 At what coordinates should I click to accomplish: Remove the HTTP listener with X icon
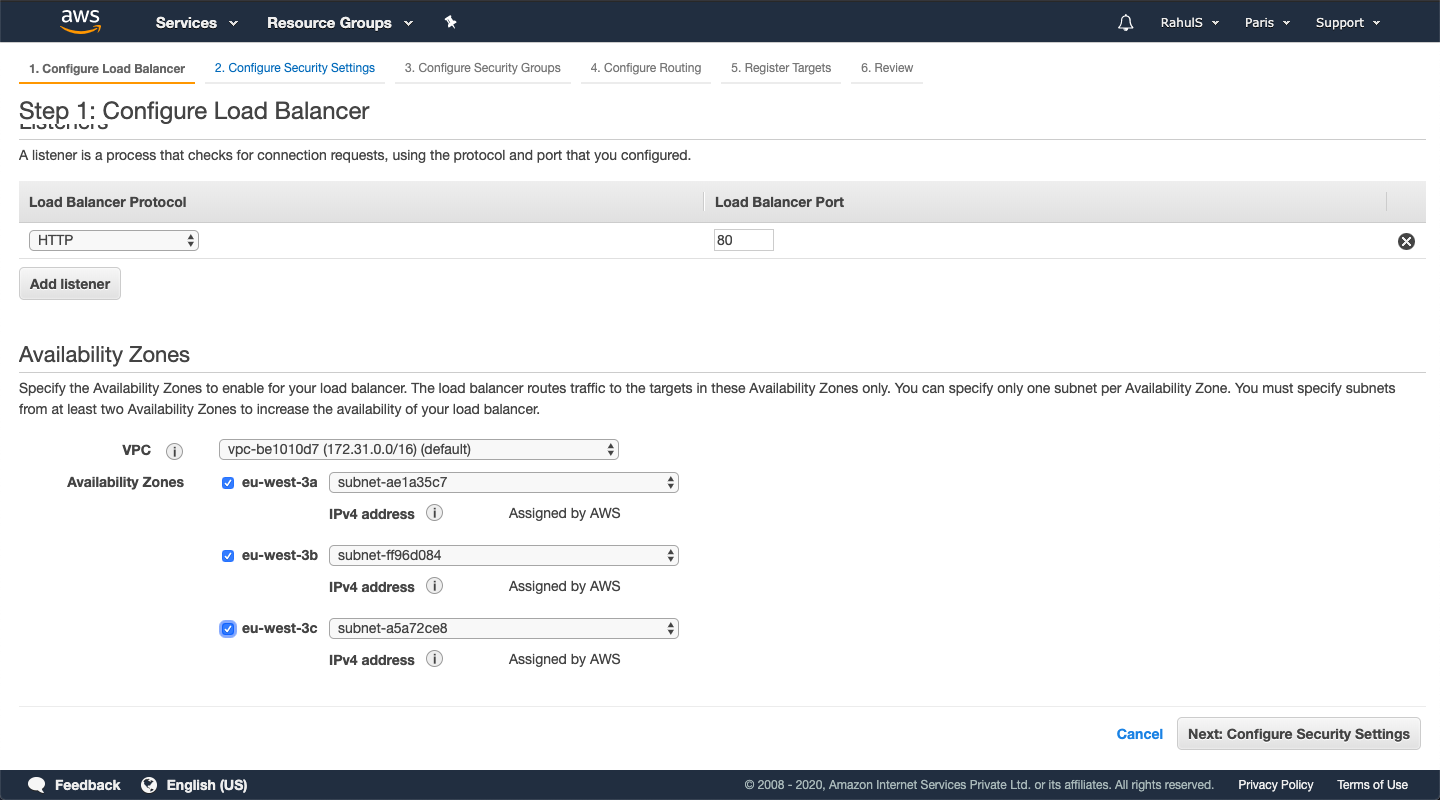1406,241
